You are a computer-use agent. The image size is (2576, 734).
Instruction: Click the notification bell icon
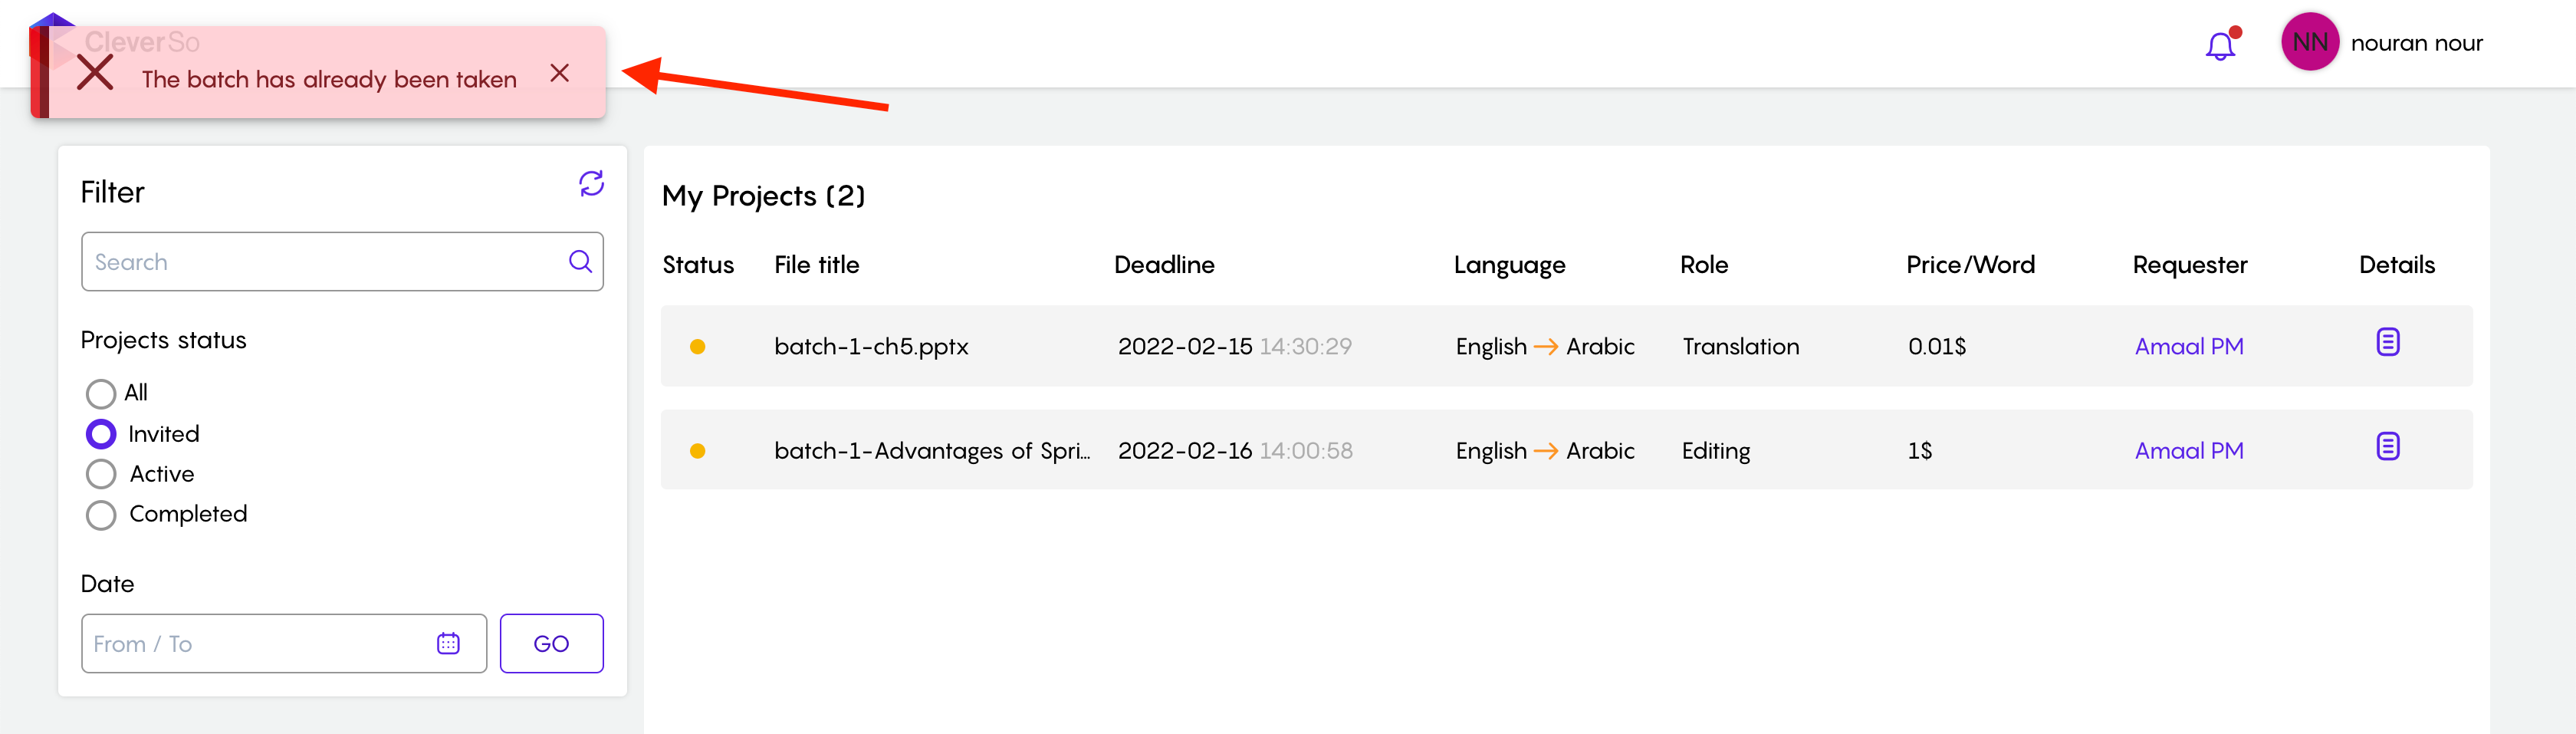pos(2220,46)
